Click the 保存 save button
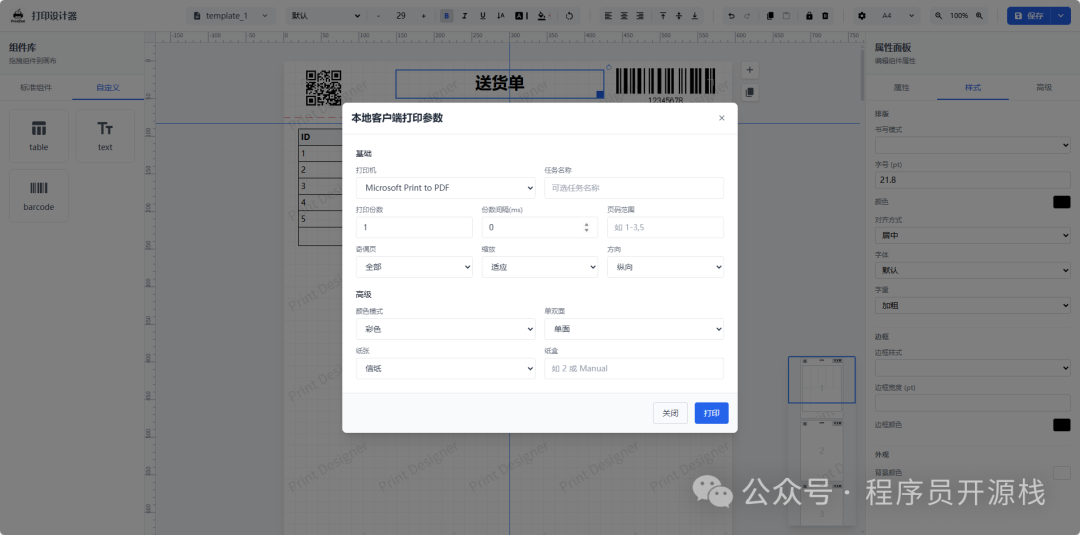 [1029, 15]
